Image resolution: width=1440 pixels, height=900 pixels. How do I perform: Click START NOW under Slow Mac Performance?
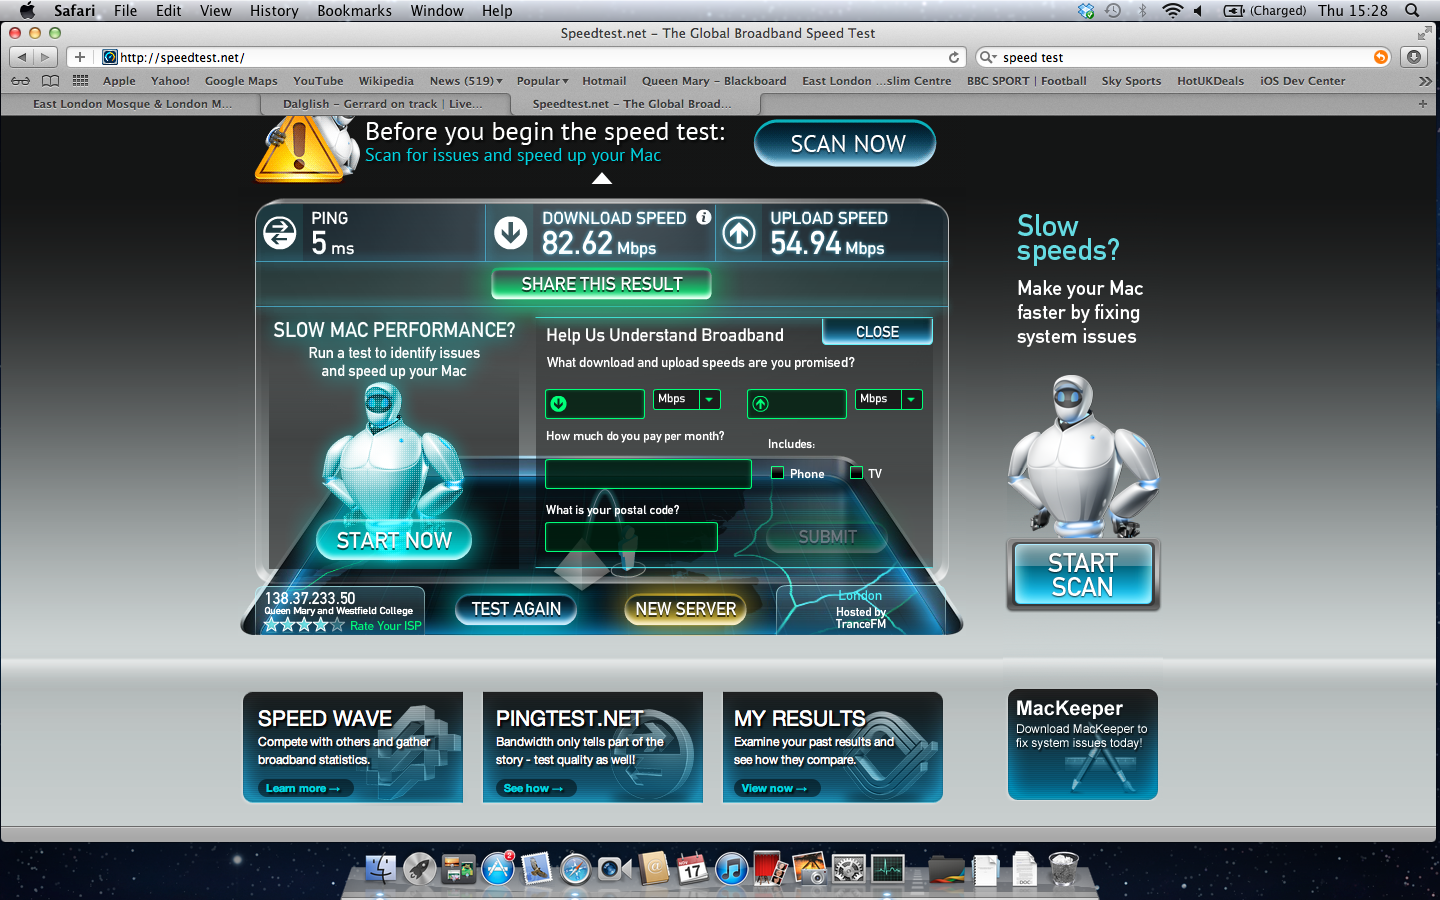(394, 540)
